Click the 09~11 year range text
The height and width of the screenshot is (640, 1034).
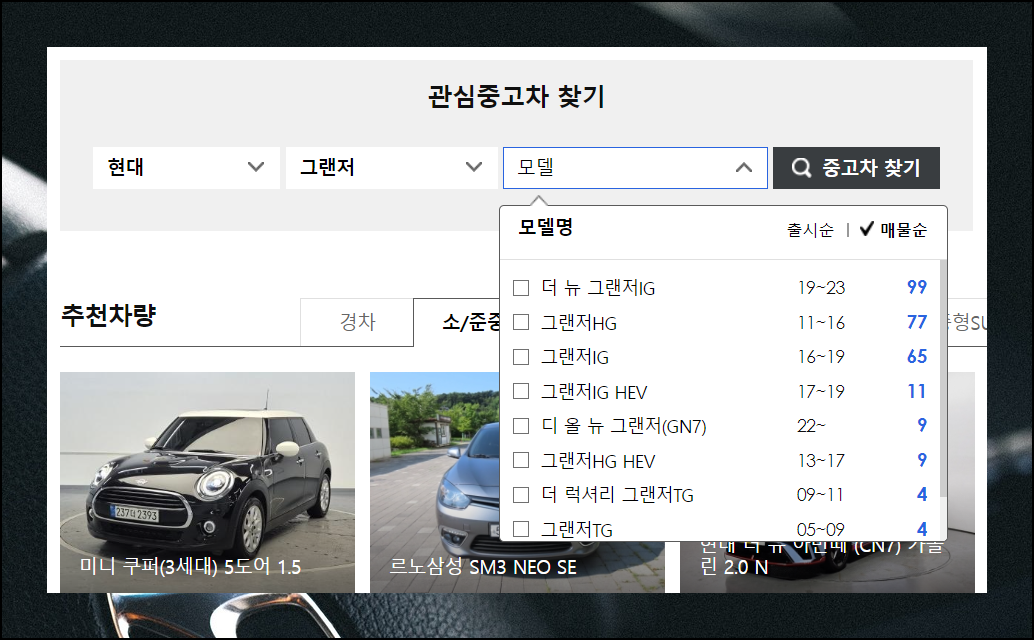(821, 494)
